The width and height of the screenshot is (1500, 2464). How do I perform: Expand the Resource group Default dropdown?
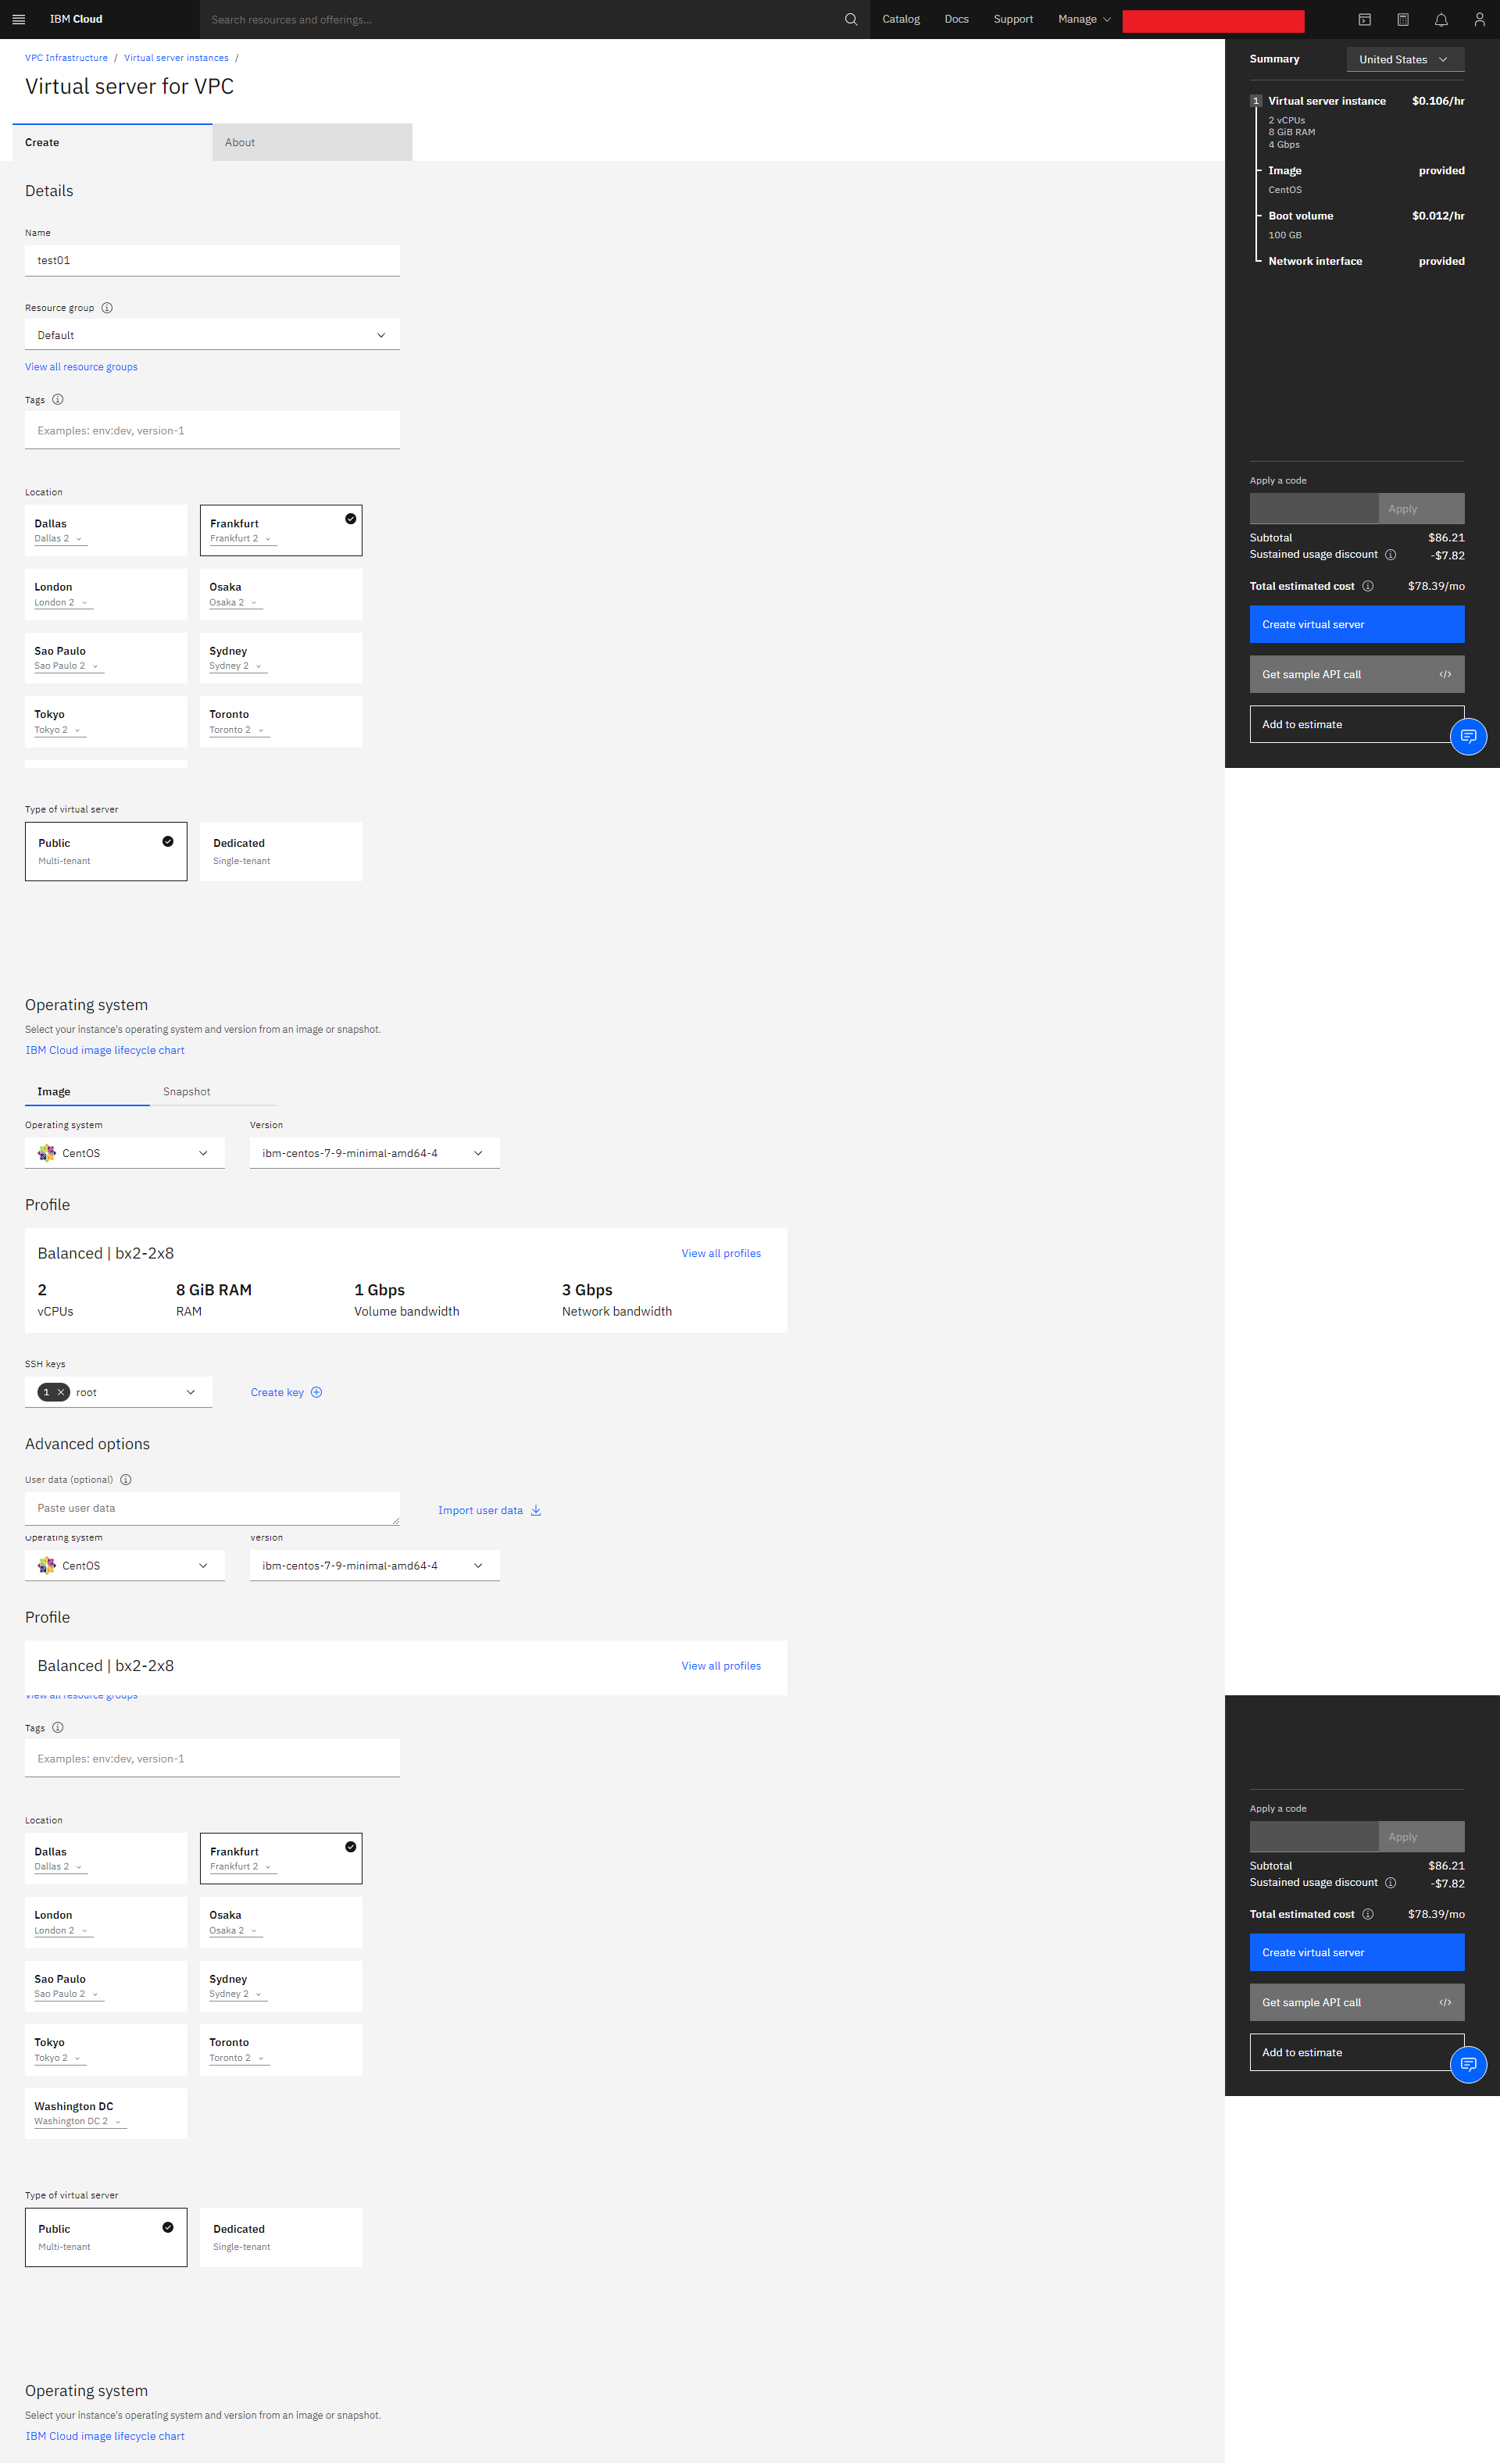tap(212, 335)
